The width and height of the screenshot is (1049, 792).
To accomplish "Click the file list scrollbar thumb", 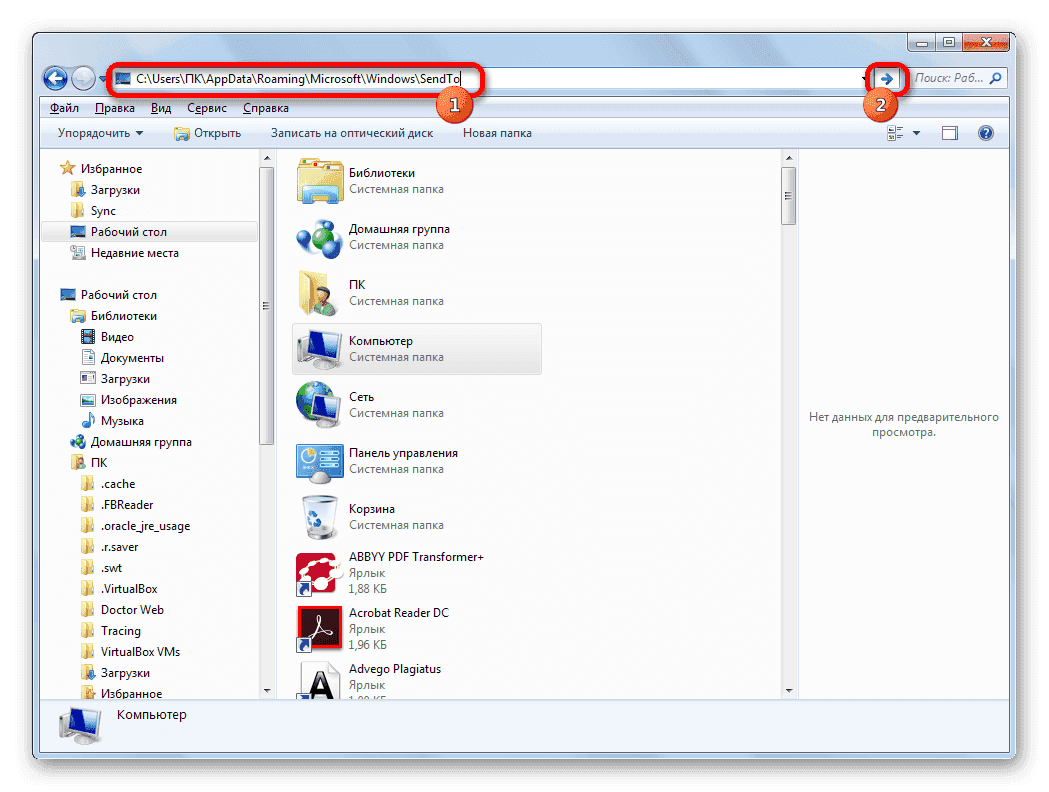I will coord(789,196).
